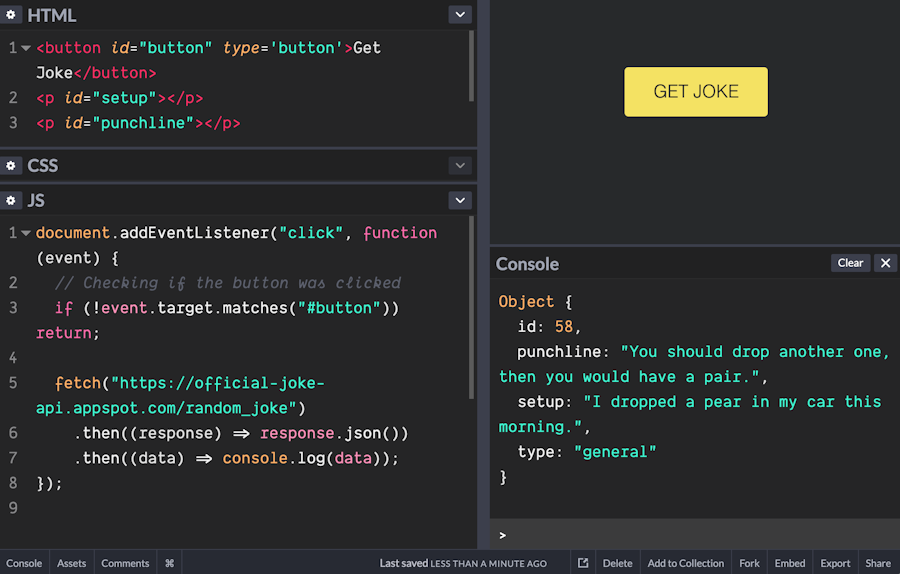900x574 pixels.
Task: Open CSS editor settings gear
Action: 12,166
